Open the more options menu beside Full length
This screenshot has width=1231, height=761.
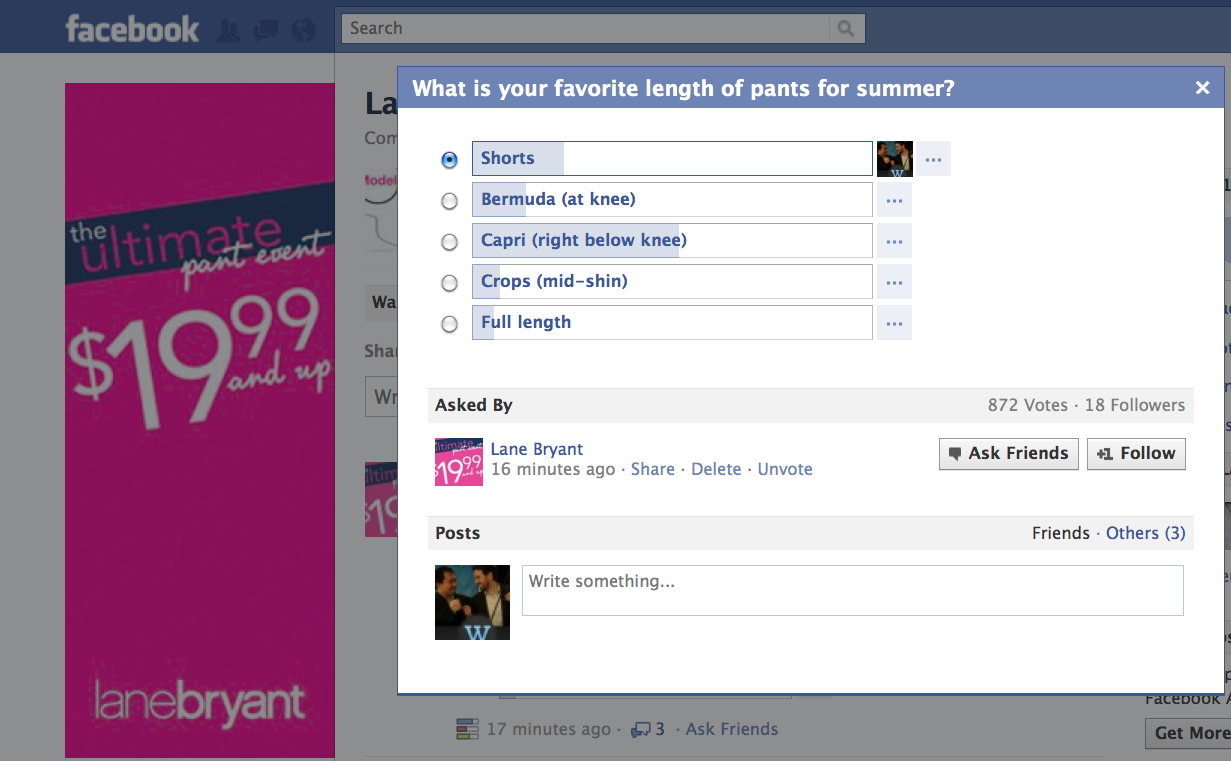click(x=894, y=323)
